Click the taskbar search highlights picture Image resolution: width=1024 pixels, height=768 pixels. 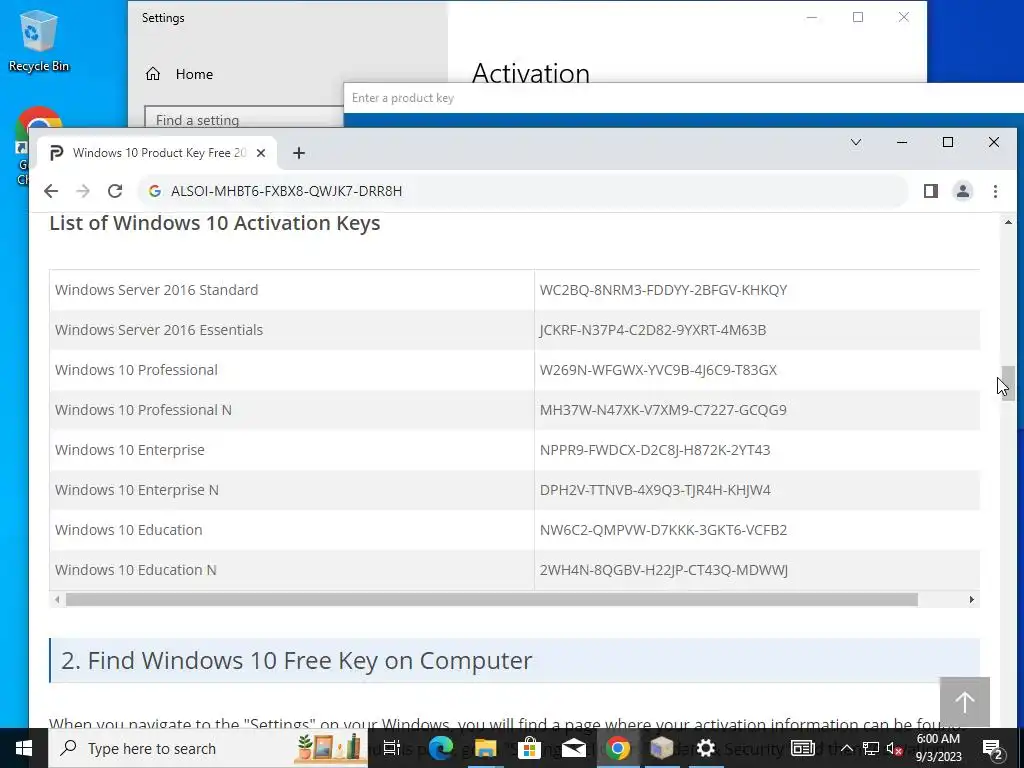(x=328, y=747)
